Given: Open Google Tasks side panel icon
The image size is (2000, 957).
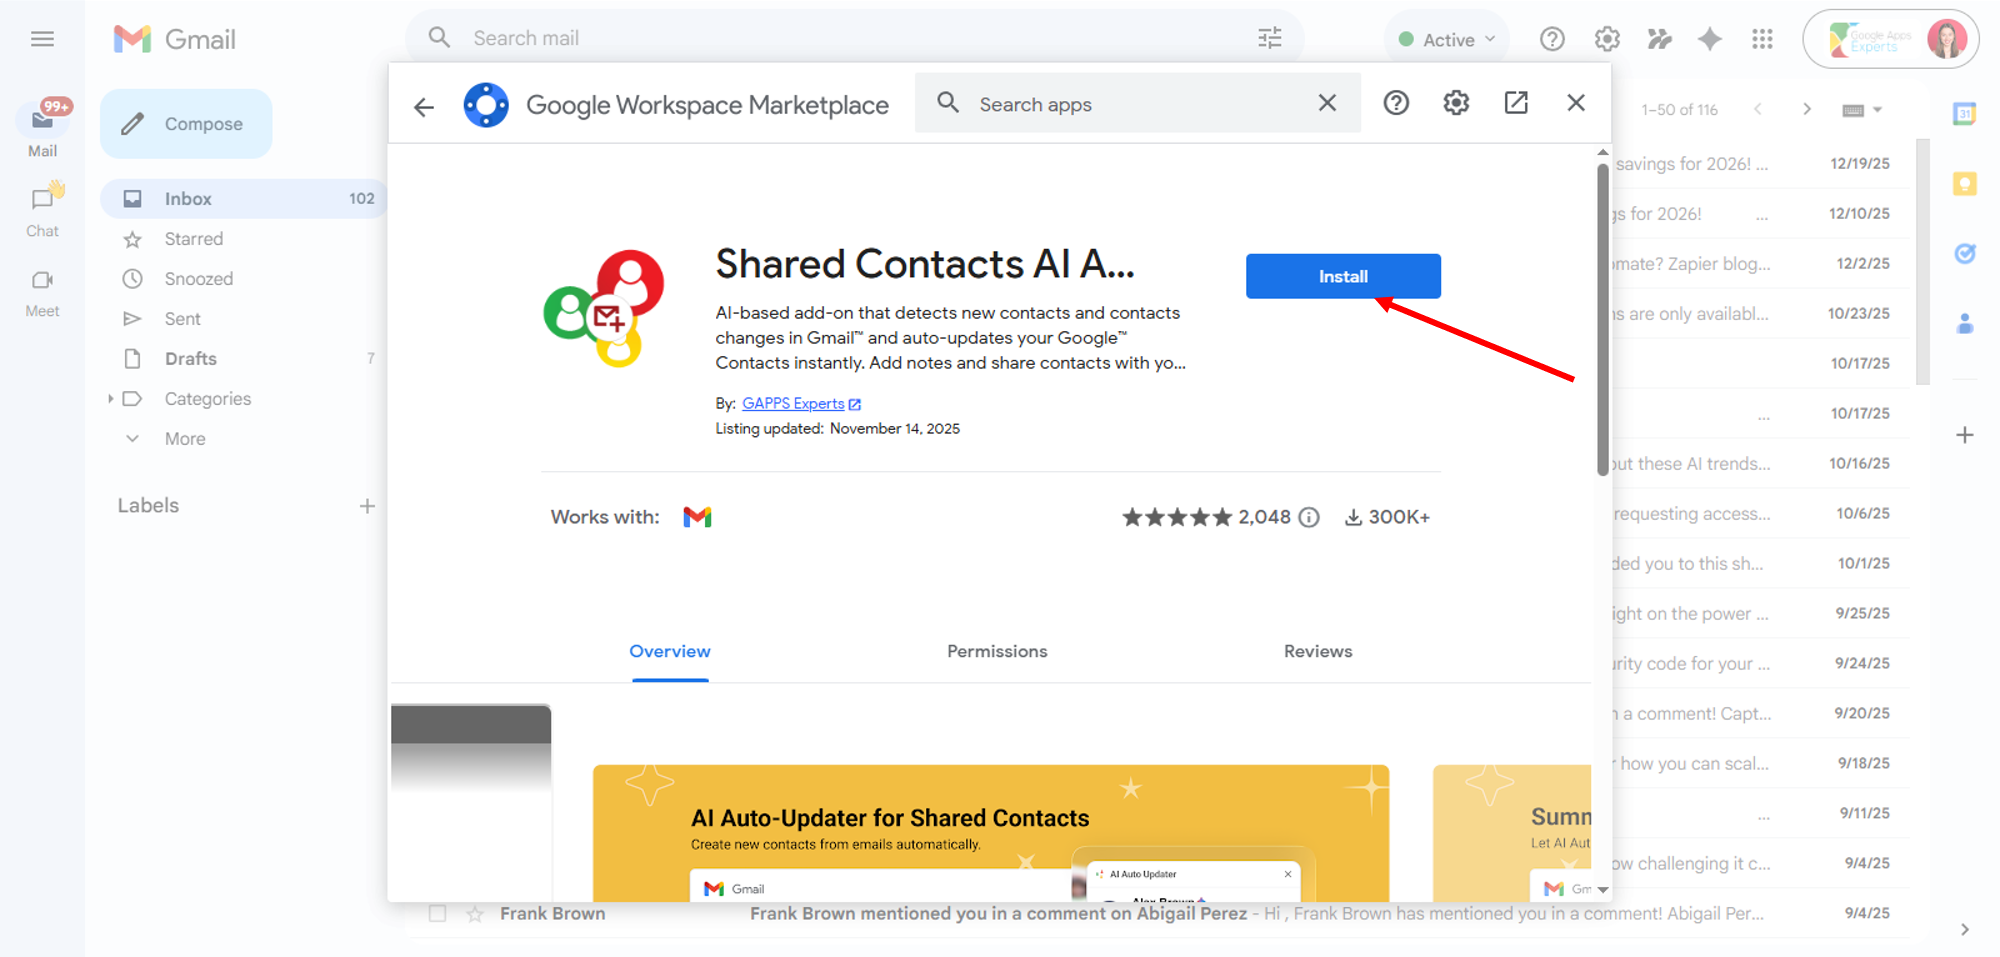Looking at the screenshot, I should [x=1964, y=254].
